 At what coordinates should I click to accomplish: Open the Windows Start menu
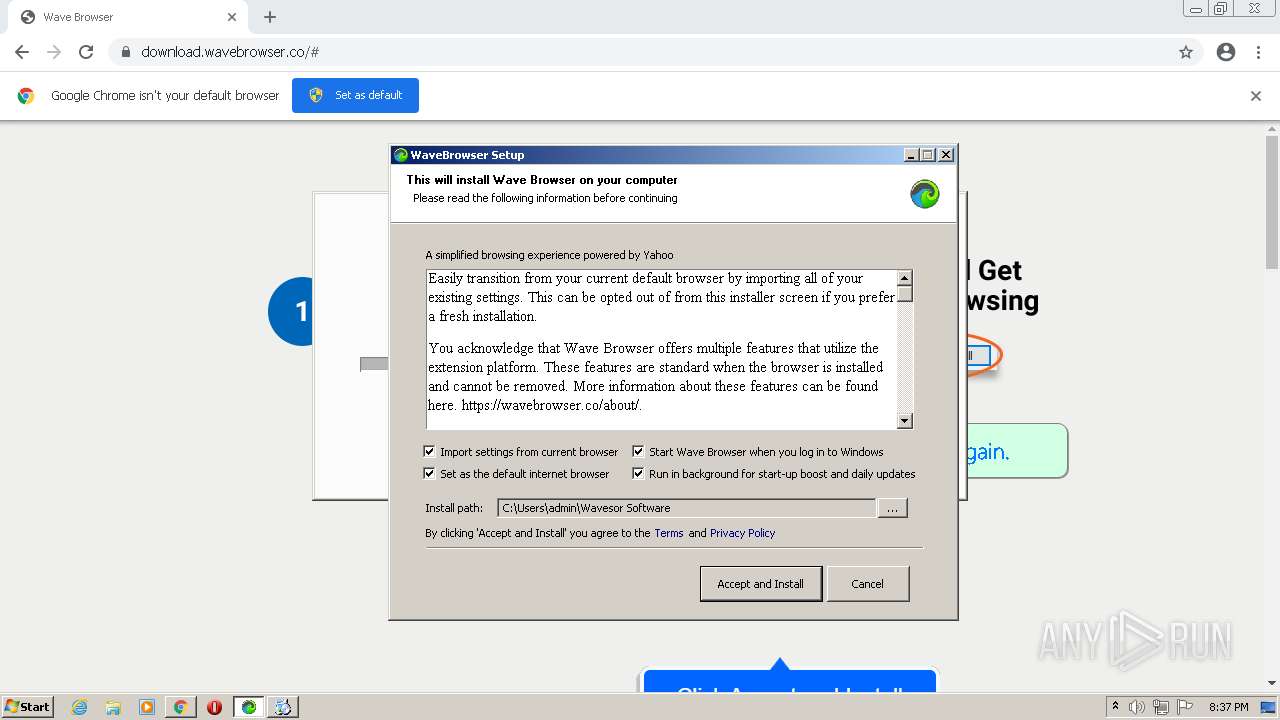pos(27,707)
